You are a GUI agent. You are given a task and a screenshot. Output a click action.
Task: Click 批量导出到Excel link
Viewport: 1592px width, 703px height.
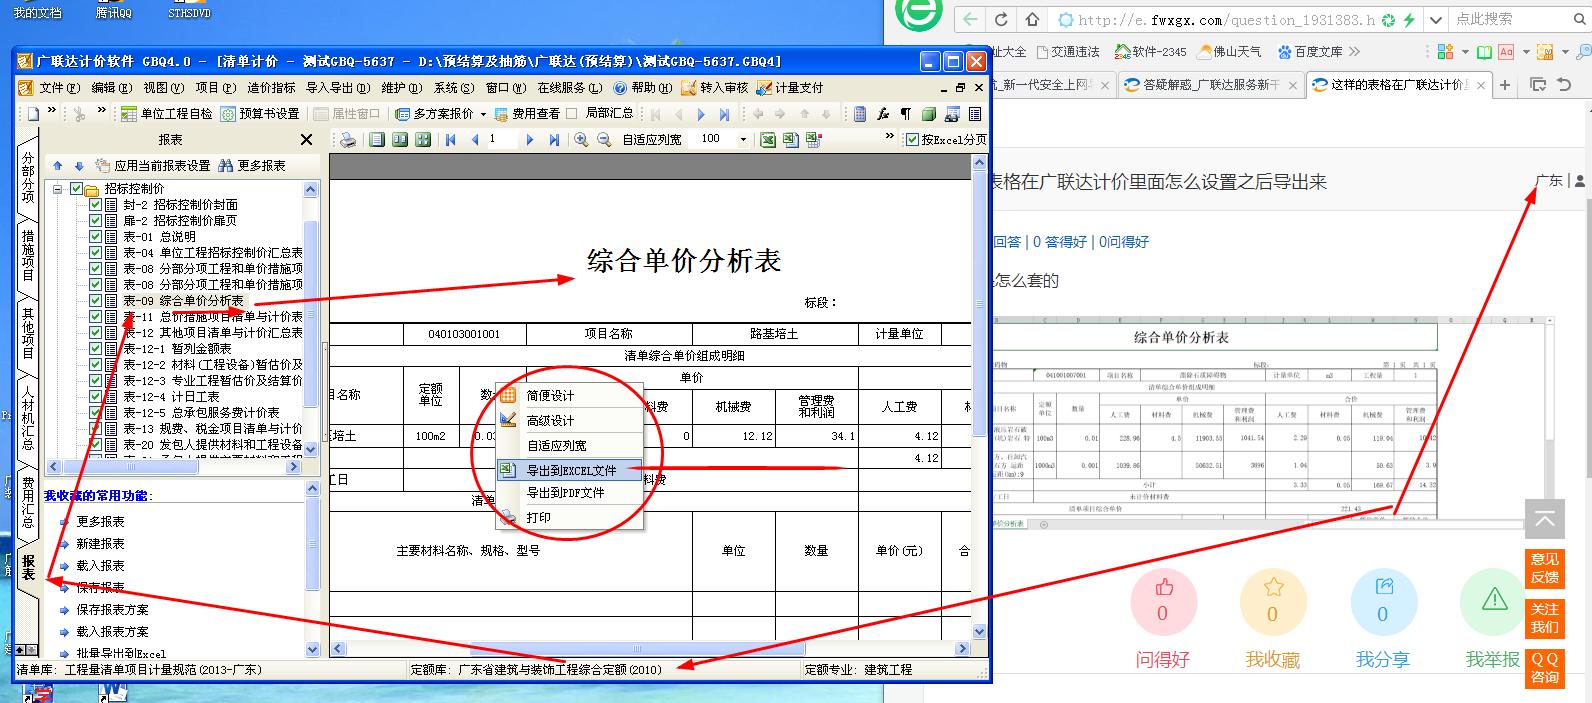point(120,653)
